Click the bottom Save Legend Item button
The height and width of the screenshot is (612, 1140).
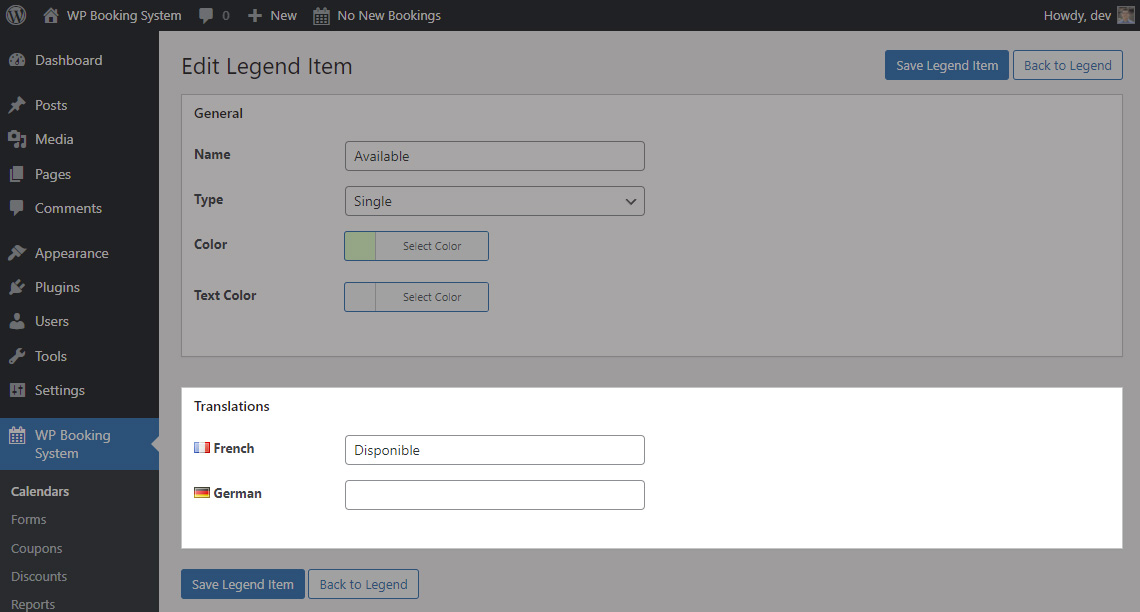243,584
